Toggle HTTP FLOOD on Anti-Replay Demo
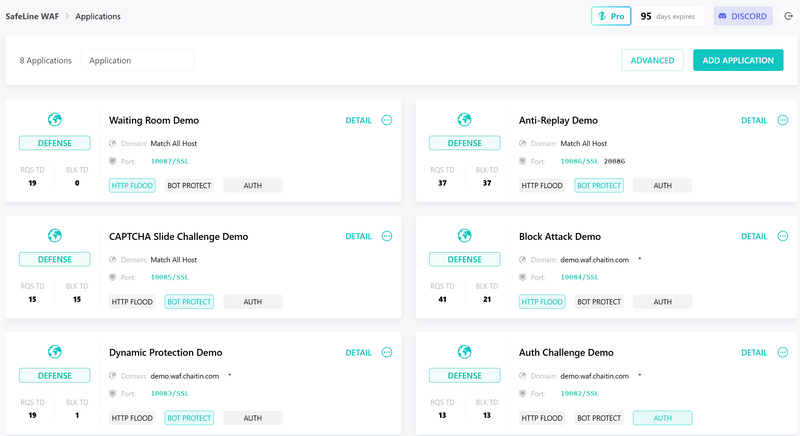The image size is (800, 436). (542, 186)
